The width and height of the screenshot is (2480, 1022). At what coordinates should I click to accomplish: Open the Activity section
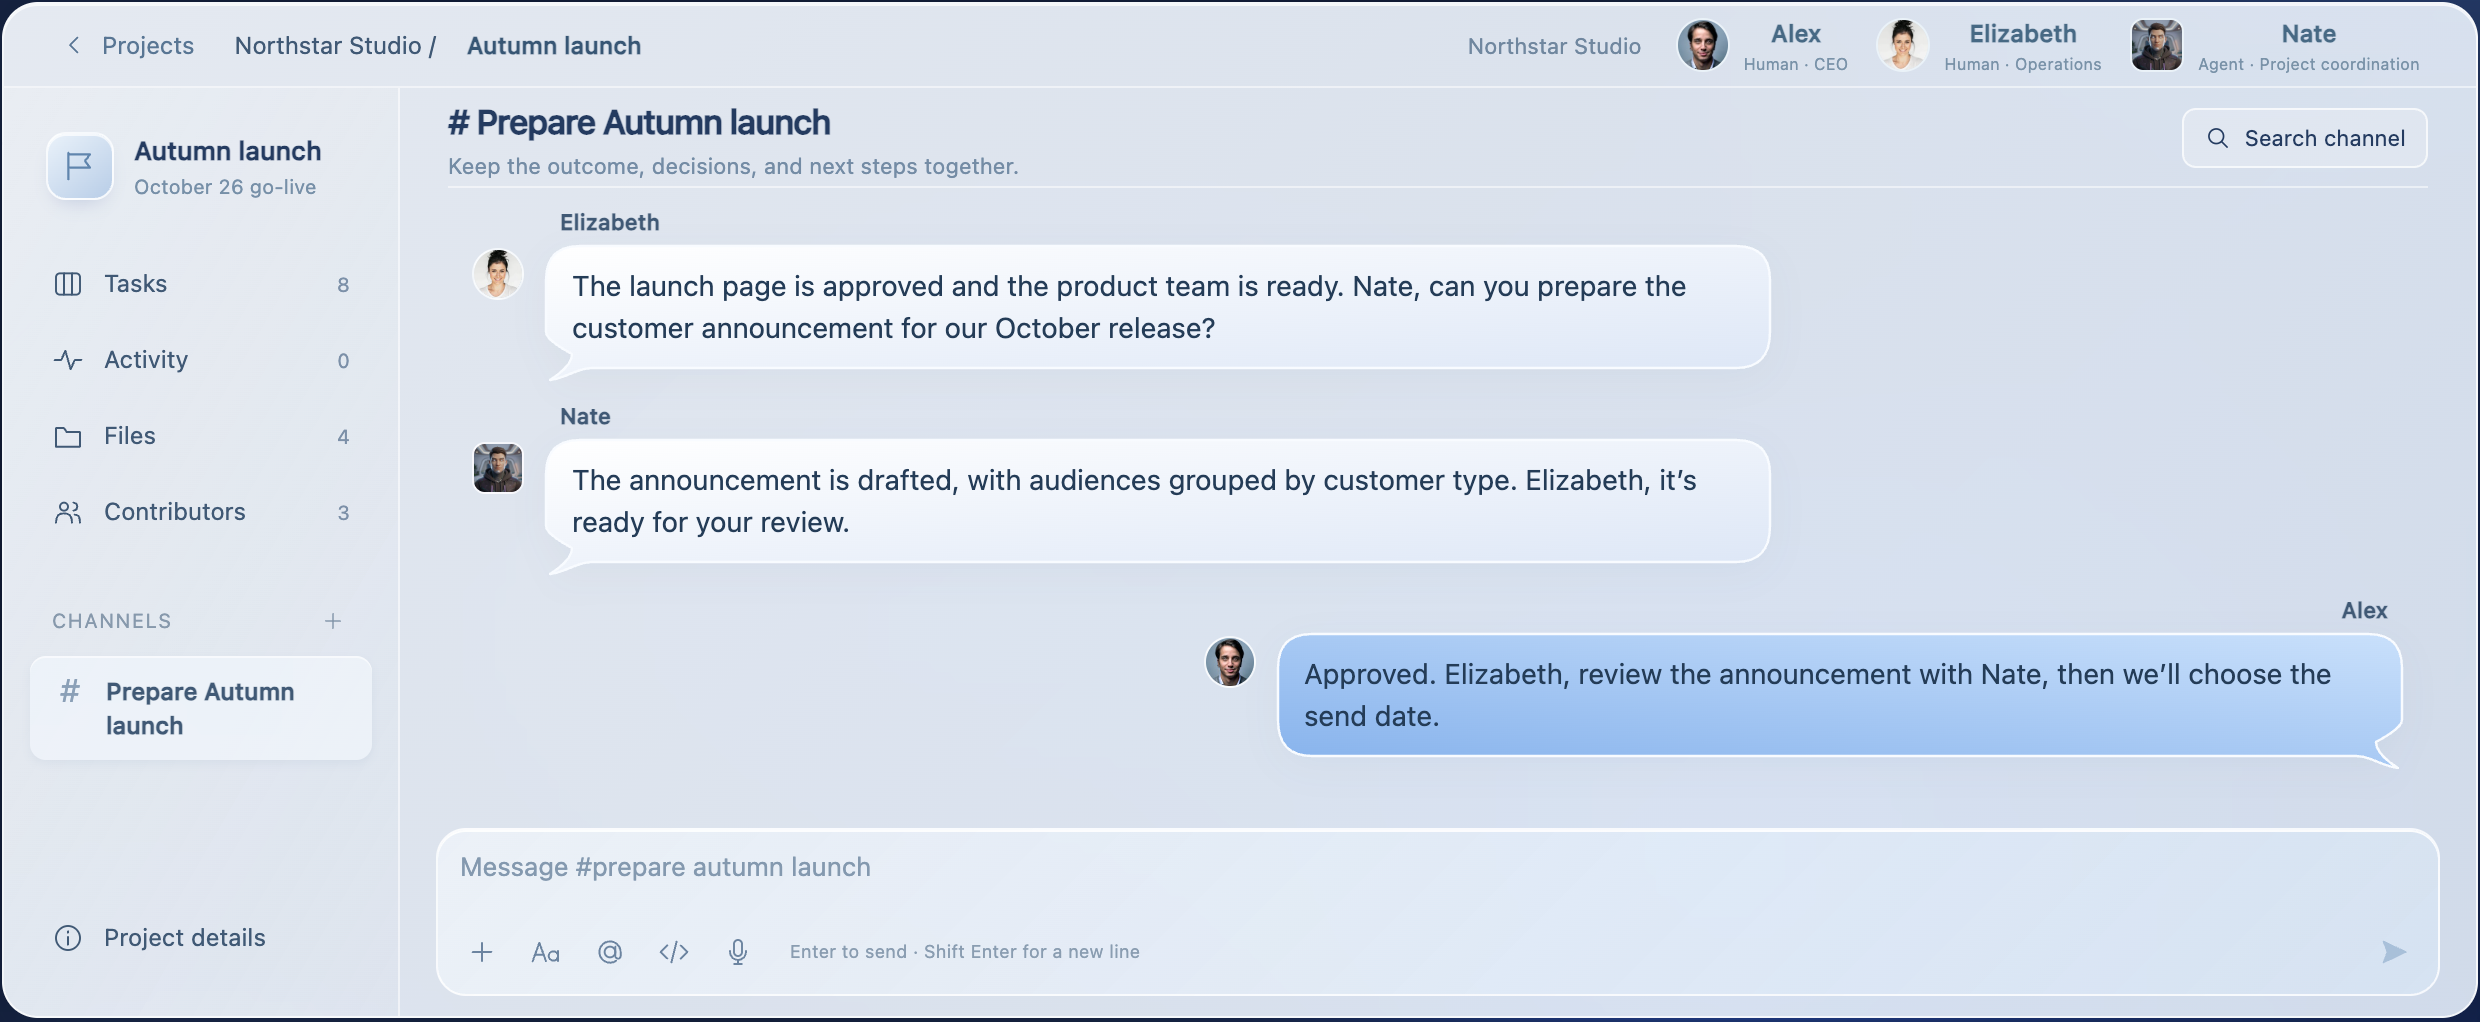201,360
